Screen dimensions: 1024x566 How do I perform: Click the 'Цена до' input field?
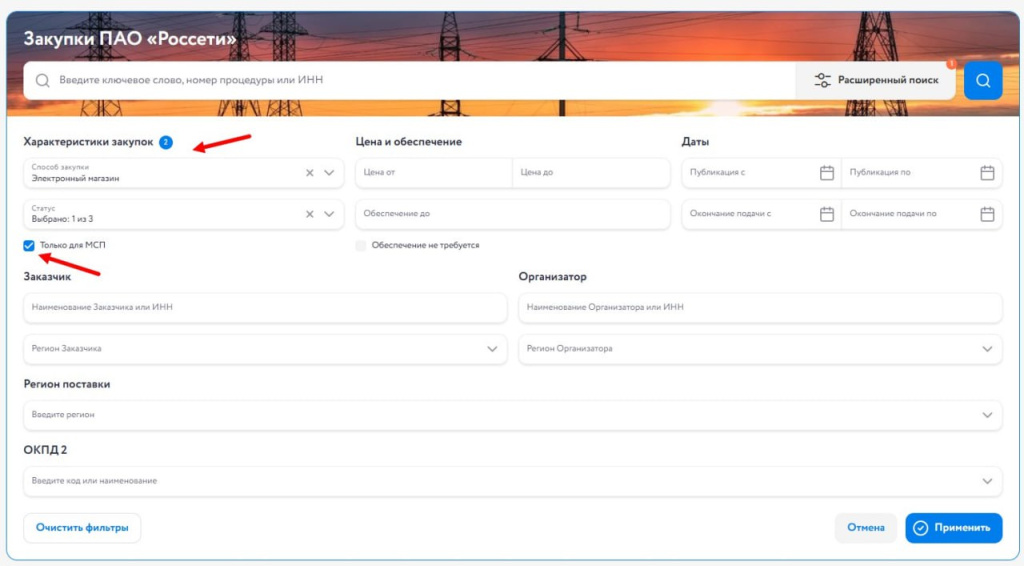tap(591, 173)
